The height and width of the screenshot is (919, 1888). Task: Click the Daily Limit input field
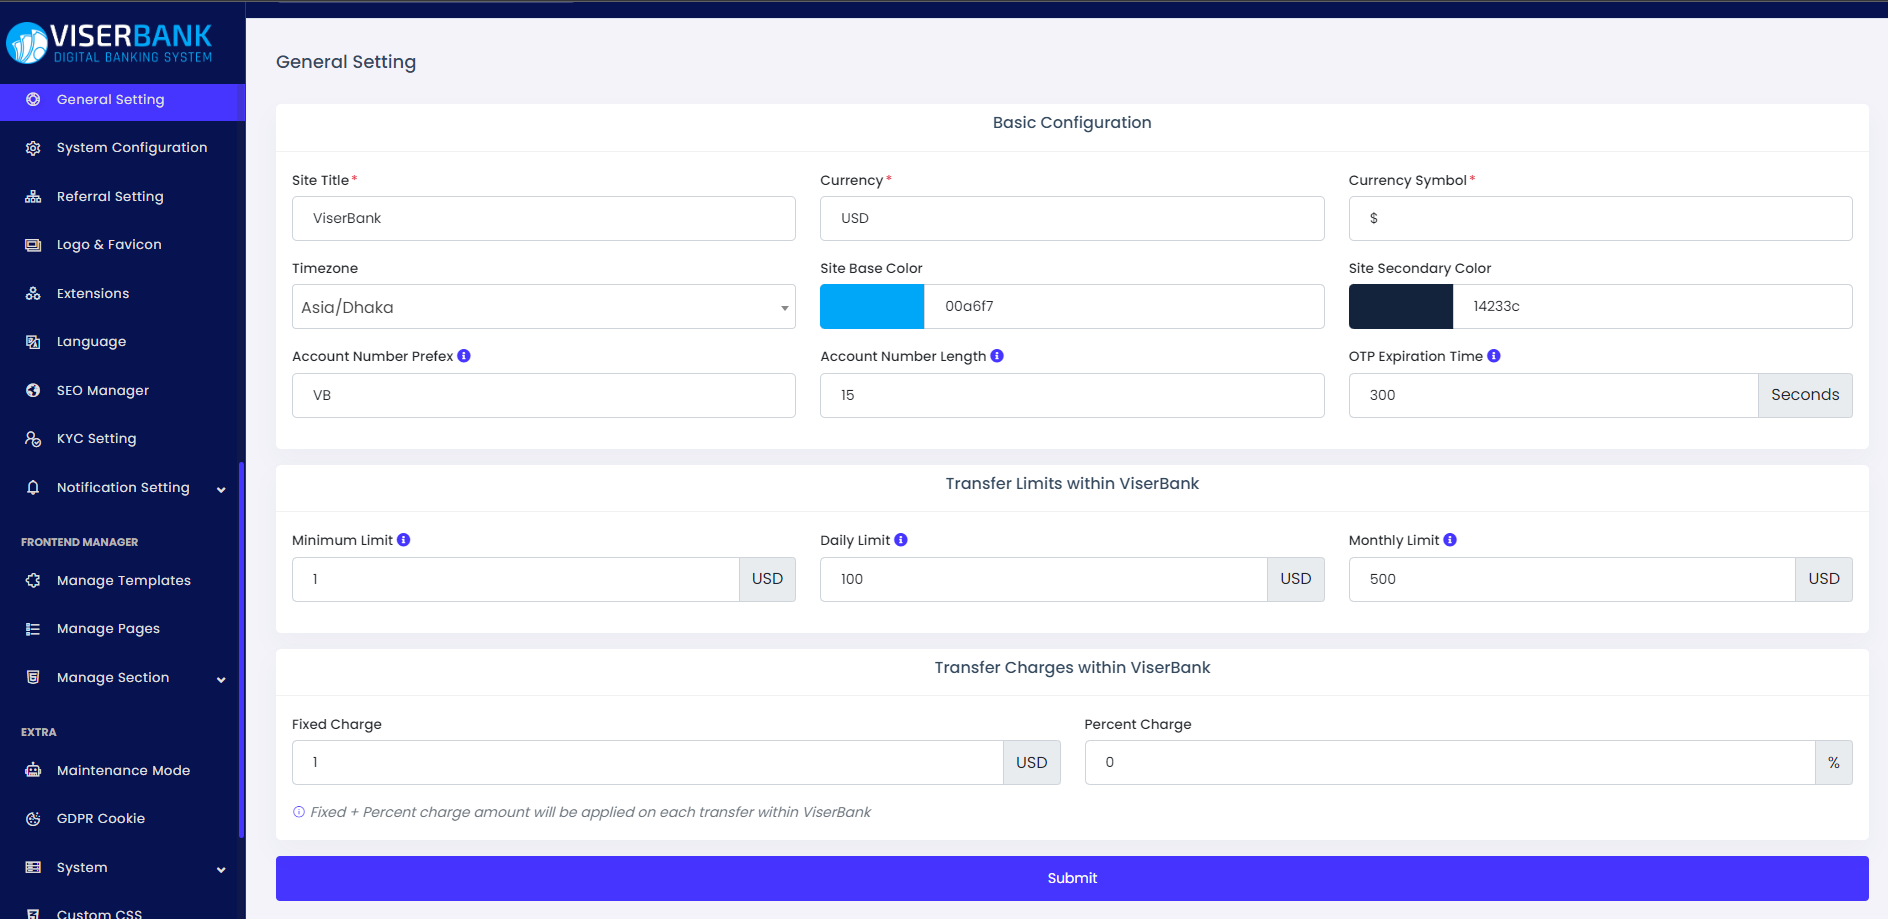point(1044,579)
